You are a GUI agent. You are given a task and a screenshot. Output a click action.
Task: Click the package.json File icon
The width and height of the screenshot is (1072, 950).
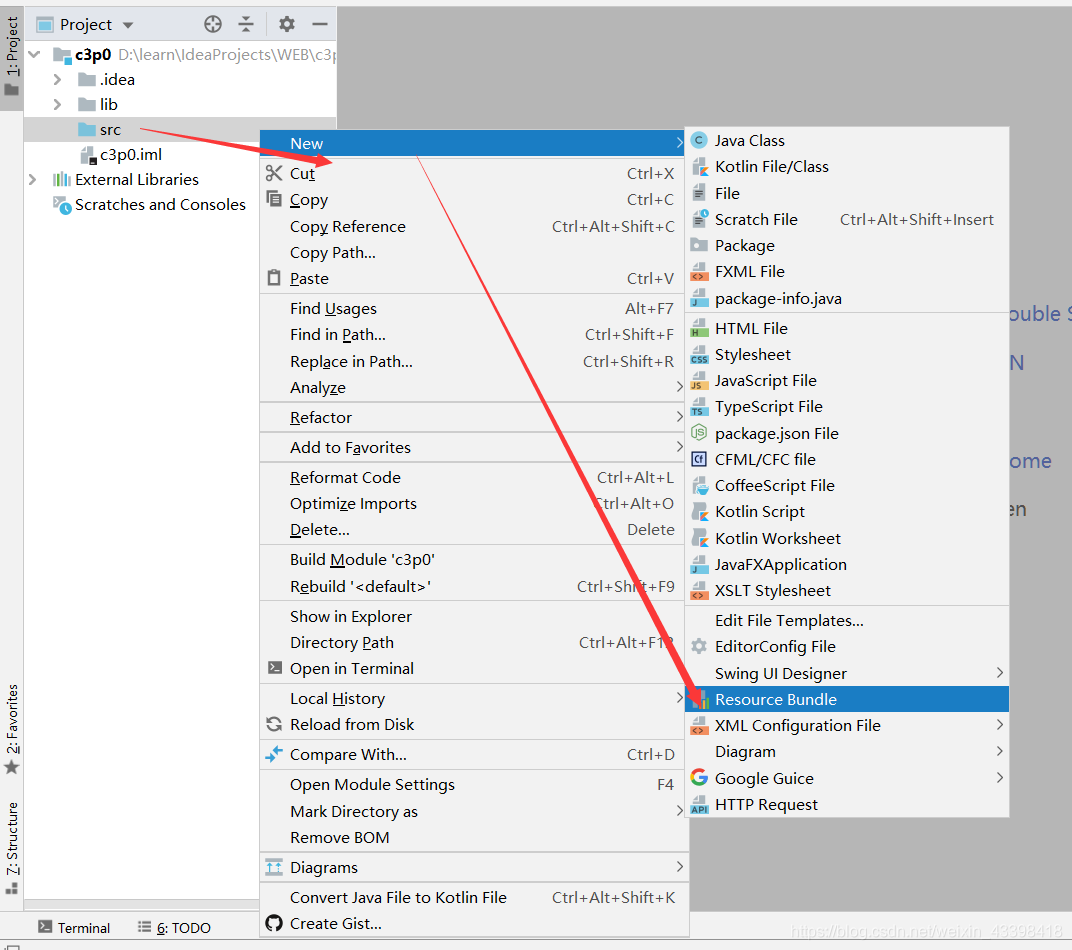(x=699, y=433)
